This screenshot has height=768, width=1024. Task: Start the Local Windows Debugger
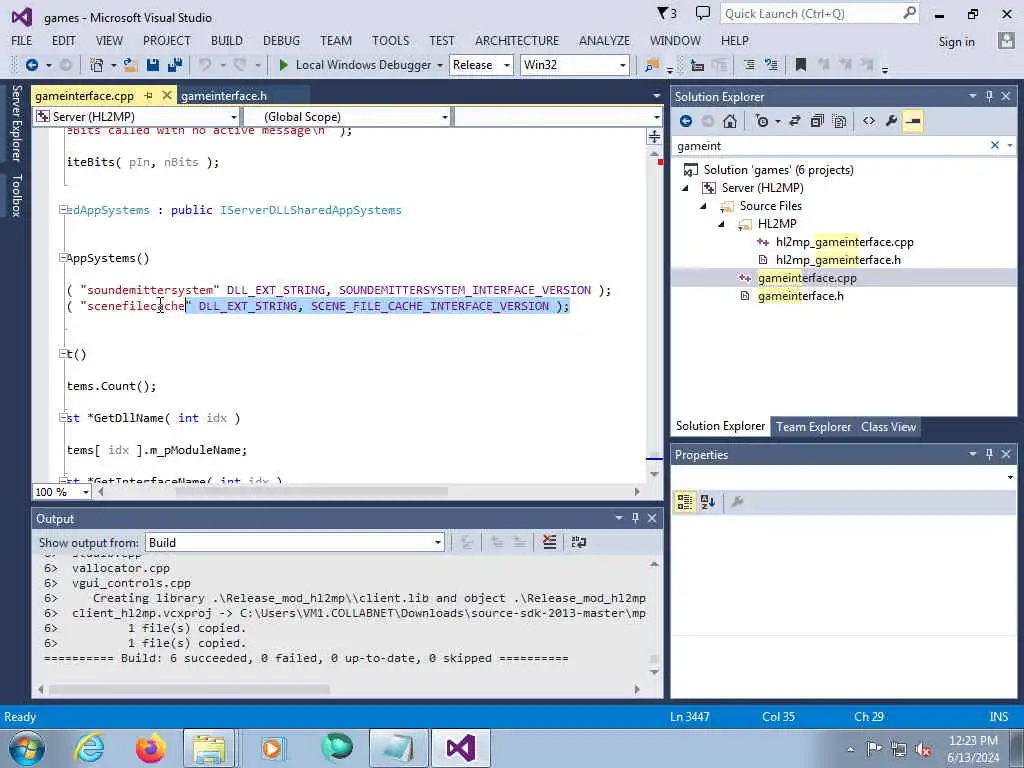(355, 65)
